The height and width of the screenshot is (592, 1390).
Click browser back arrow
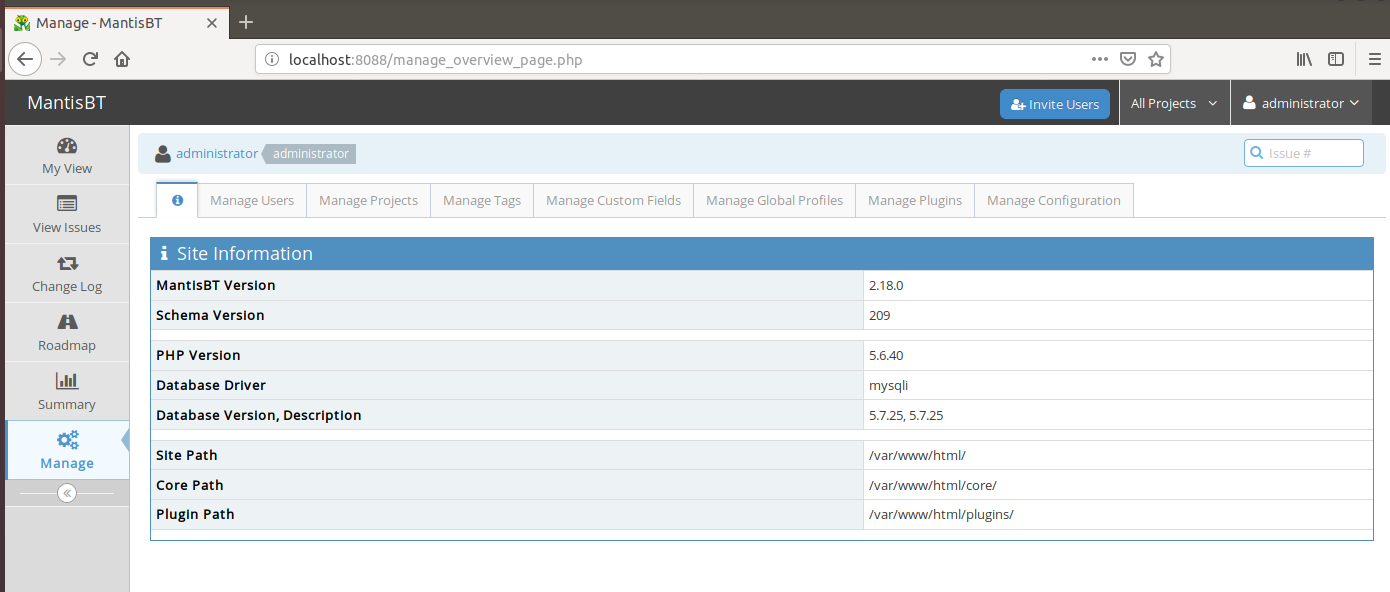pyautogui.click(x=25, y=59)
